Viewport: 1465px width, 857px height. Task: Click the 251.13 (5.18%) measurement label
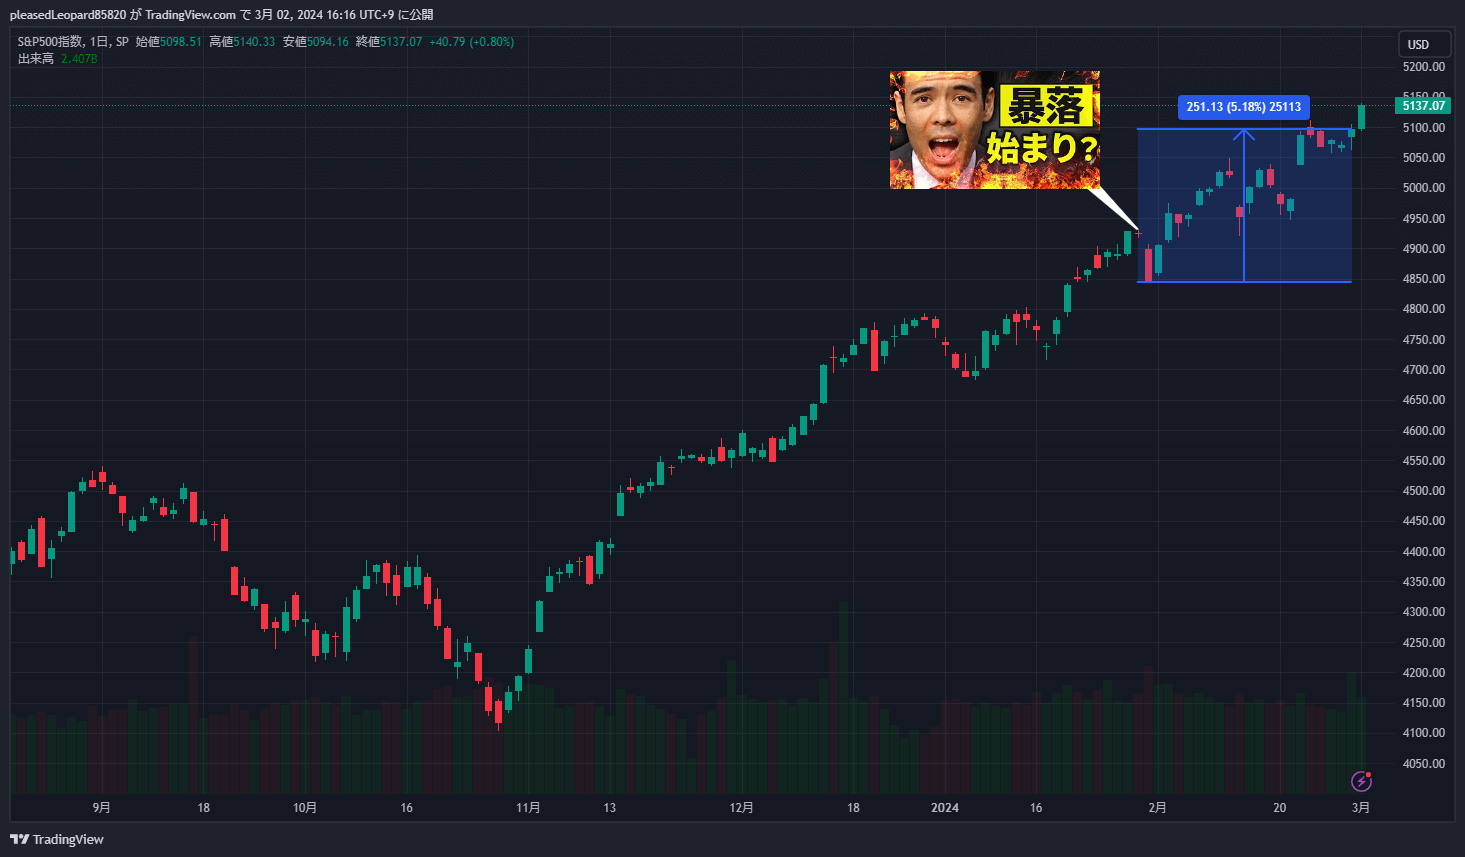1243,107
